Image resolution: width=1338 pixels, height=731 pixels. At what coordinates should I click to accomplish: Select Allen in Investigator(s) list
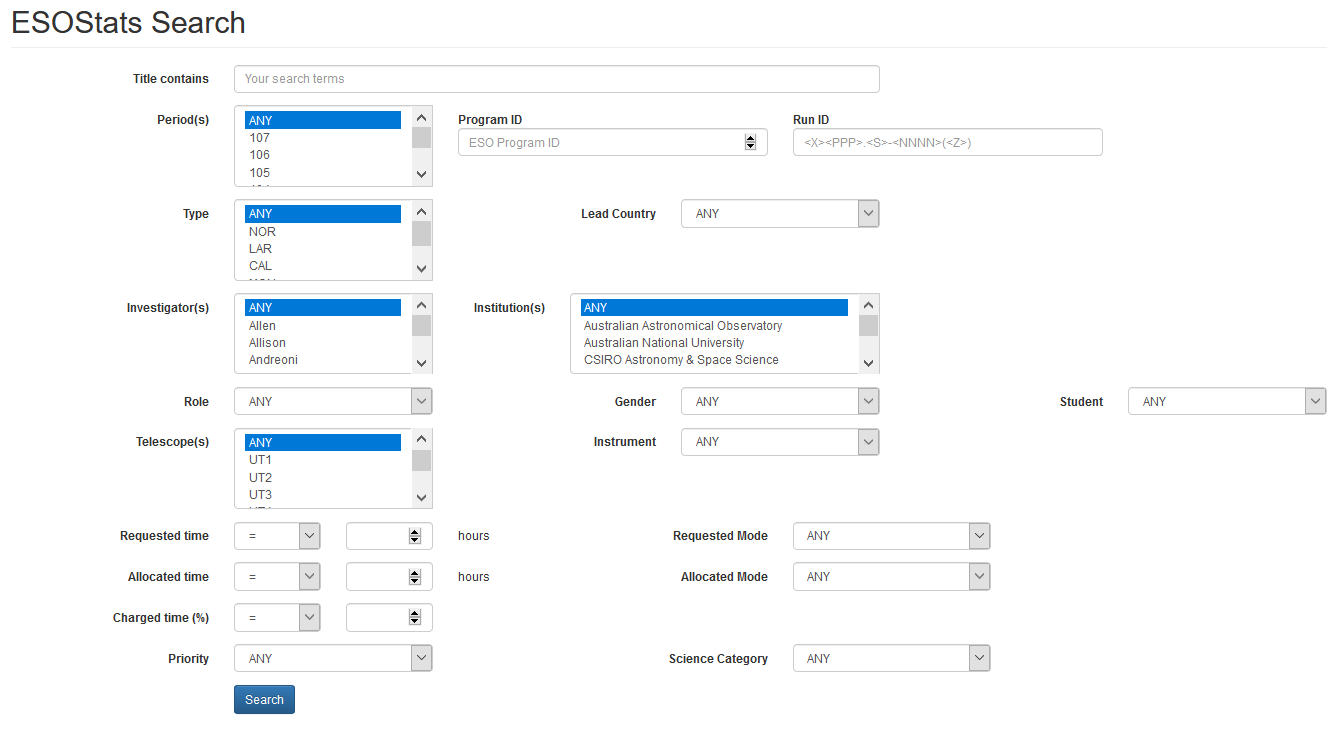click(x=323, y=325)
